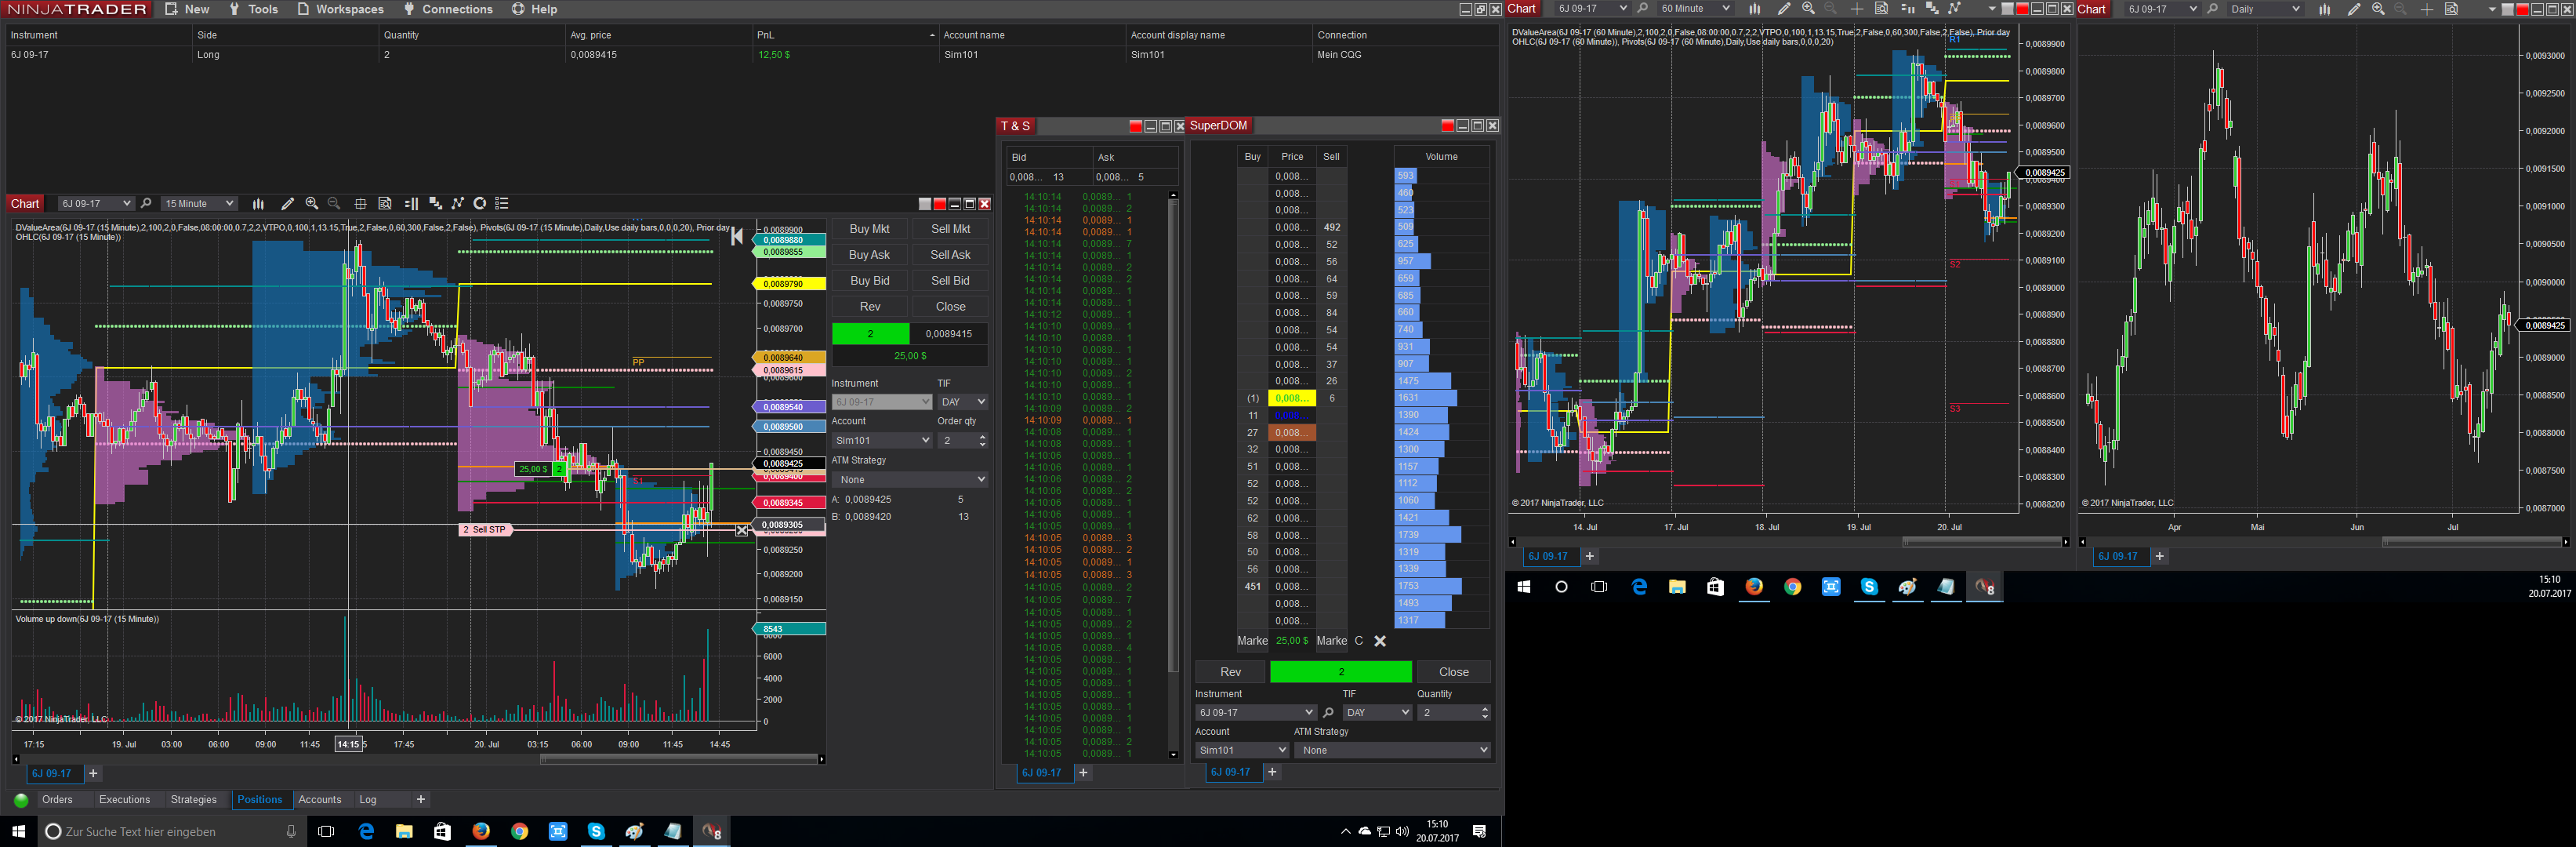
Task: Zoom in on the 60 Minute chart
Action: pos(1808,9)
